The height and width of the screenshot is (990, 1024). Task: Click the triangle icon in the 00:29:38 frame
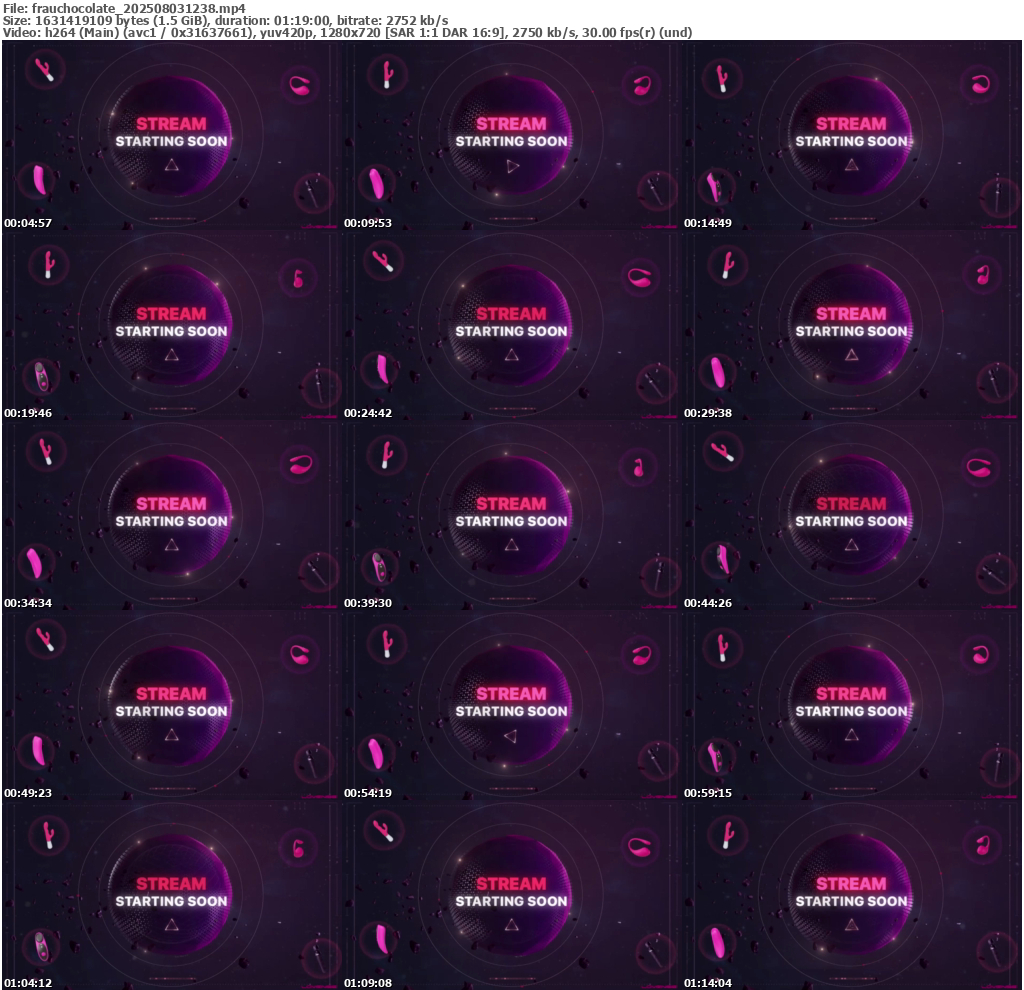coord(851,355)
